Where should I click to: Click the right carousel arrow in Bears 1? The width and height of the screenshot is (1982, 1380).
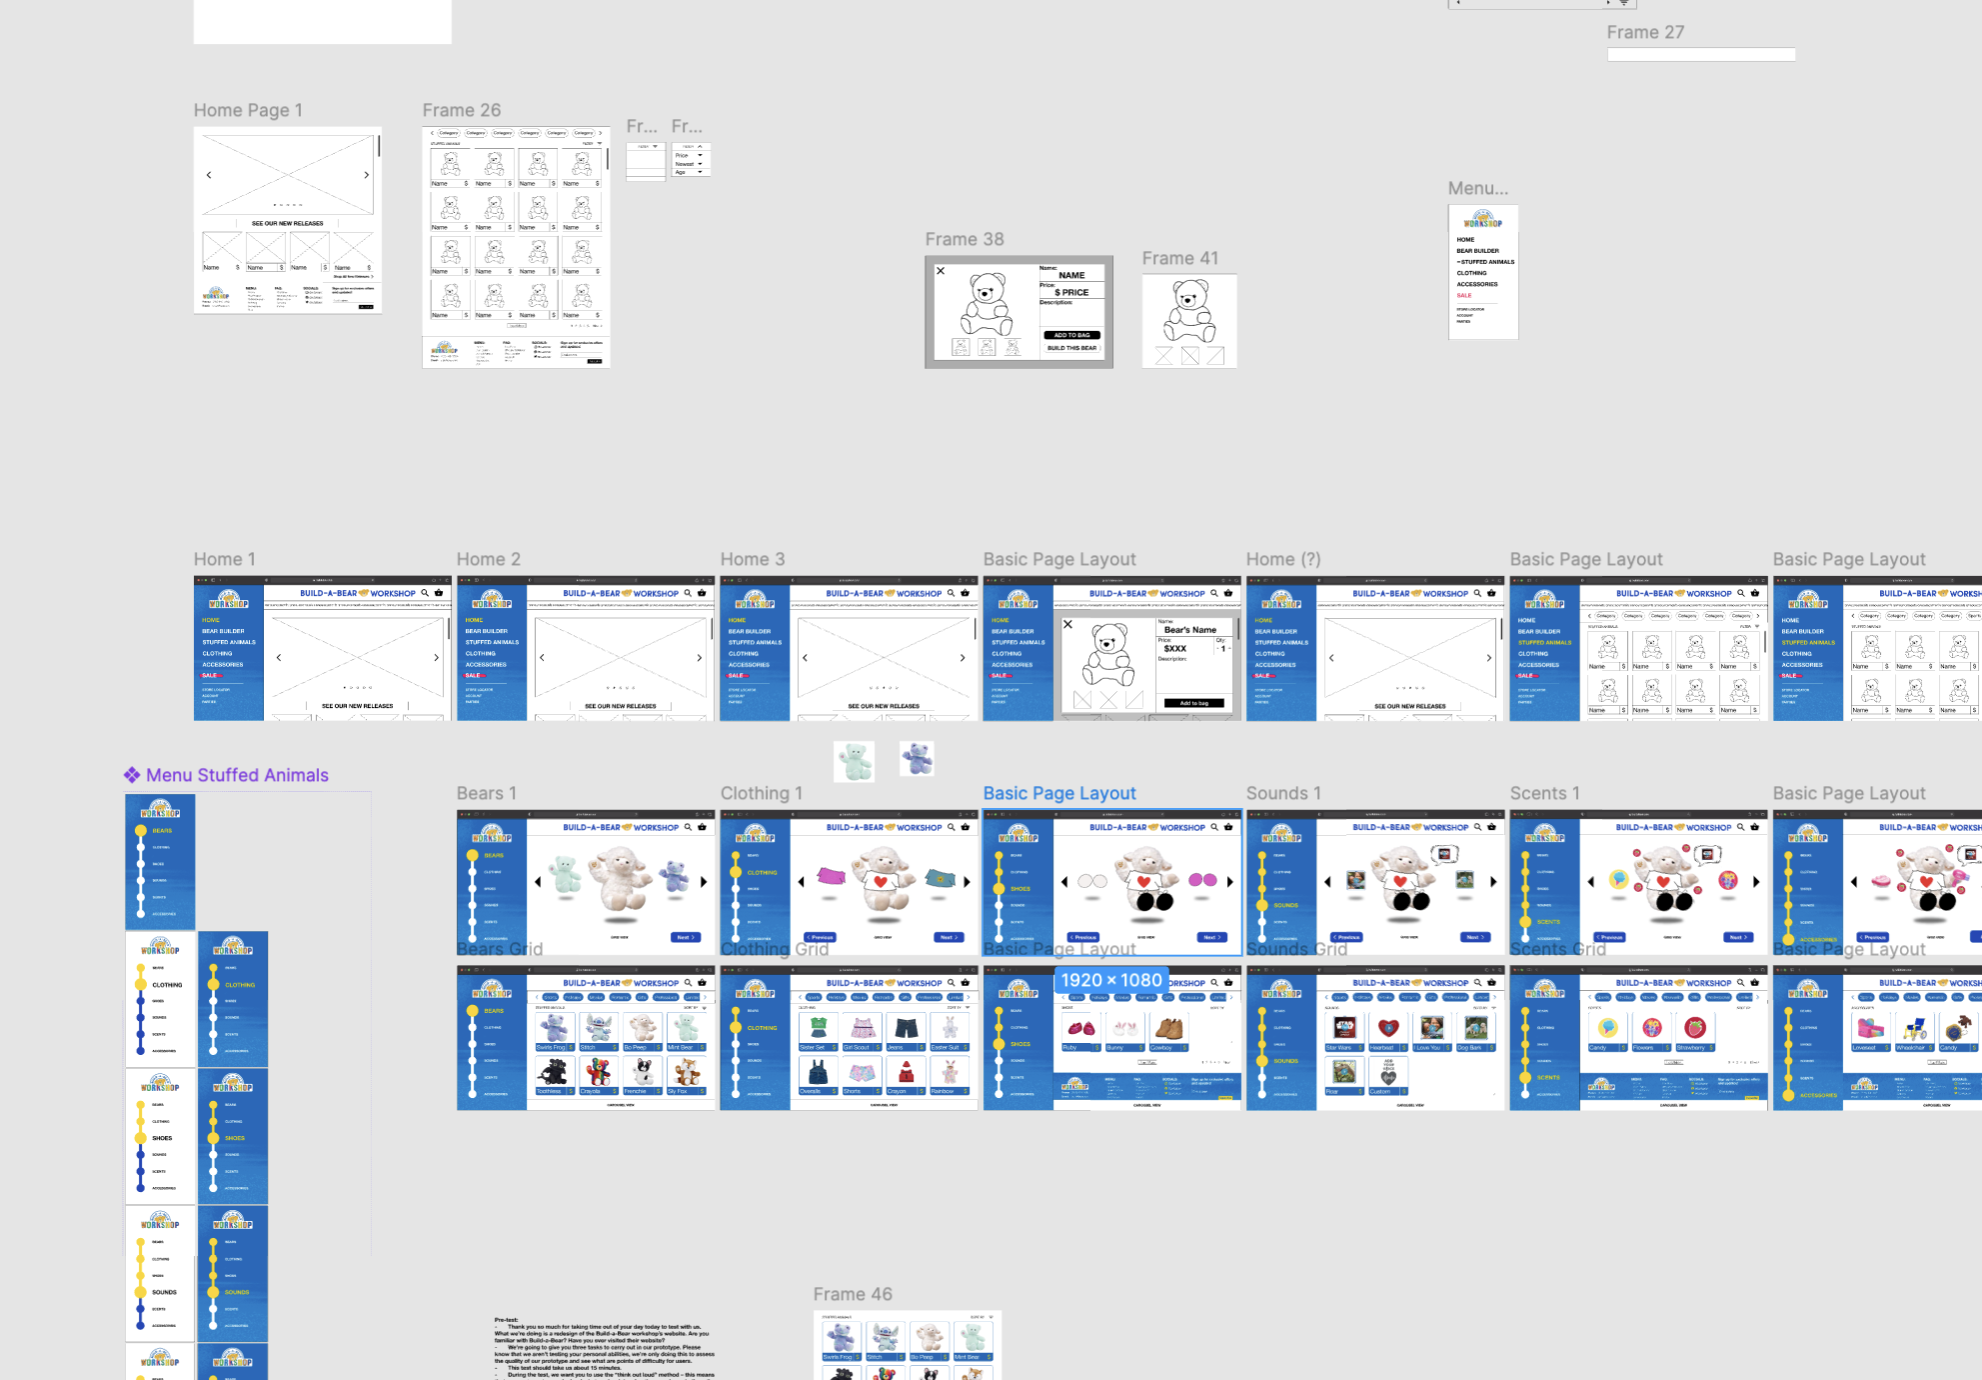pyautogui.click(x=704, y=882)
